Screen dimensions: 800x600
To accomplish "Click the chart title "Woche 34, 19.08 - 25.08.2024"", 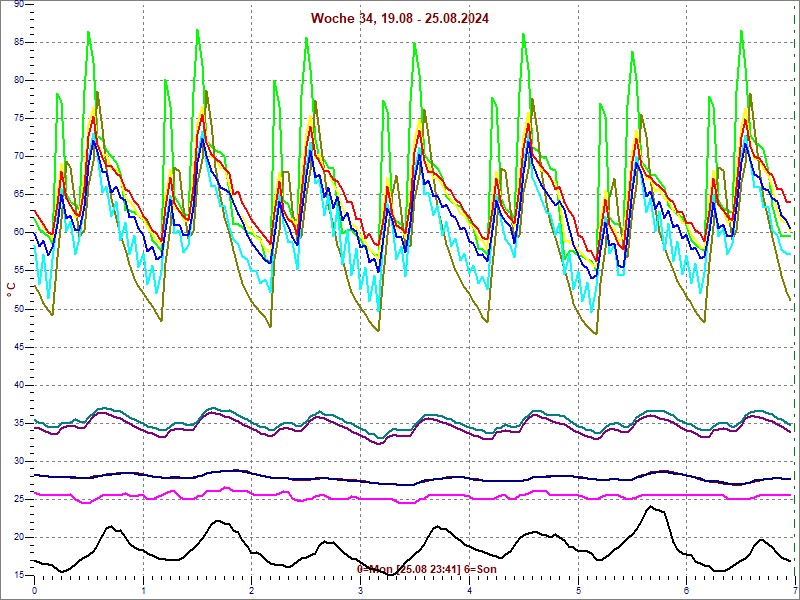I will [399, 19].
